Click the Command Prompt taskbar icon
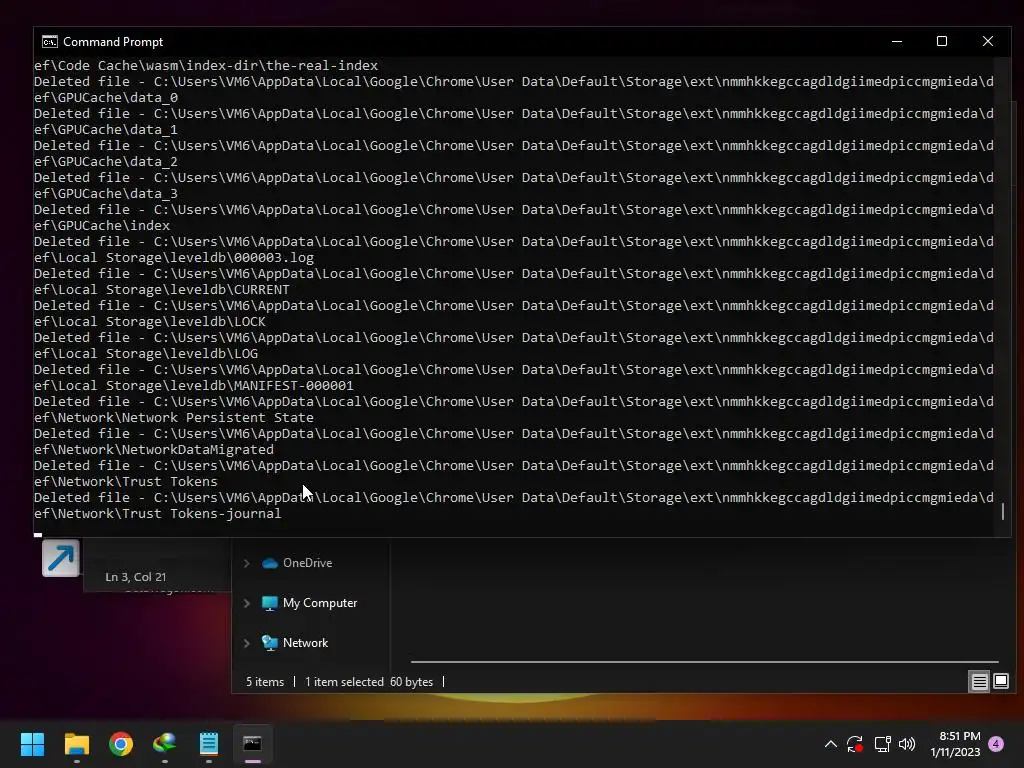The height and width of the screenshot is (768, 1024). (253, 744)
